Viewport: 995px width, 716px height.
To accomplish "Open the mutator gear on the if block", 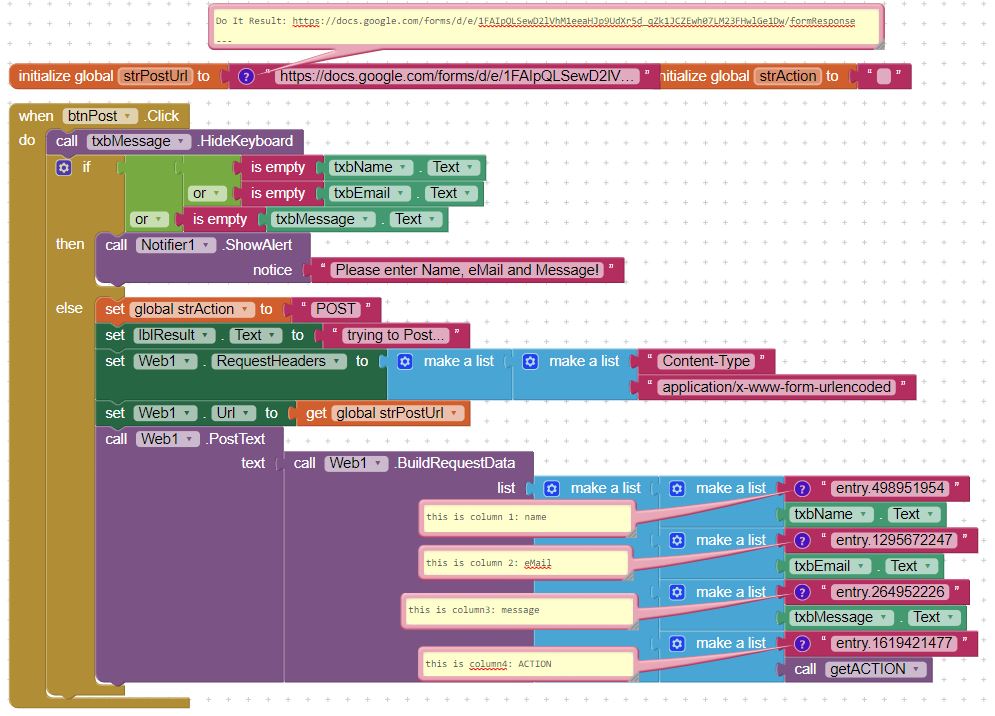I will 63,168.
